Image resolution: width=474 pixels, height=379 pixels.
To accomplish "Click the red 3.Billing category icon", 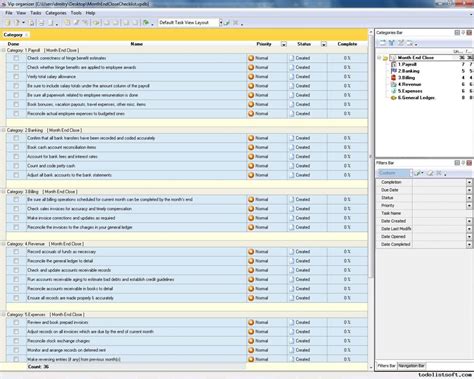I will (393, 78).
